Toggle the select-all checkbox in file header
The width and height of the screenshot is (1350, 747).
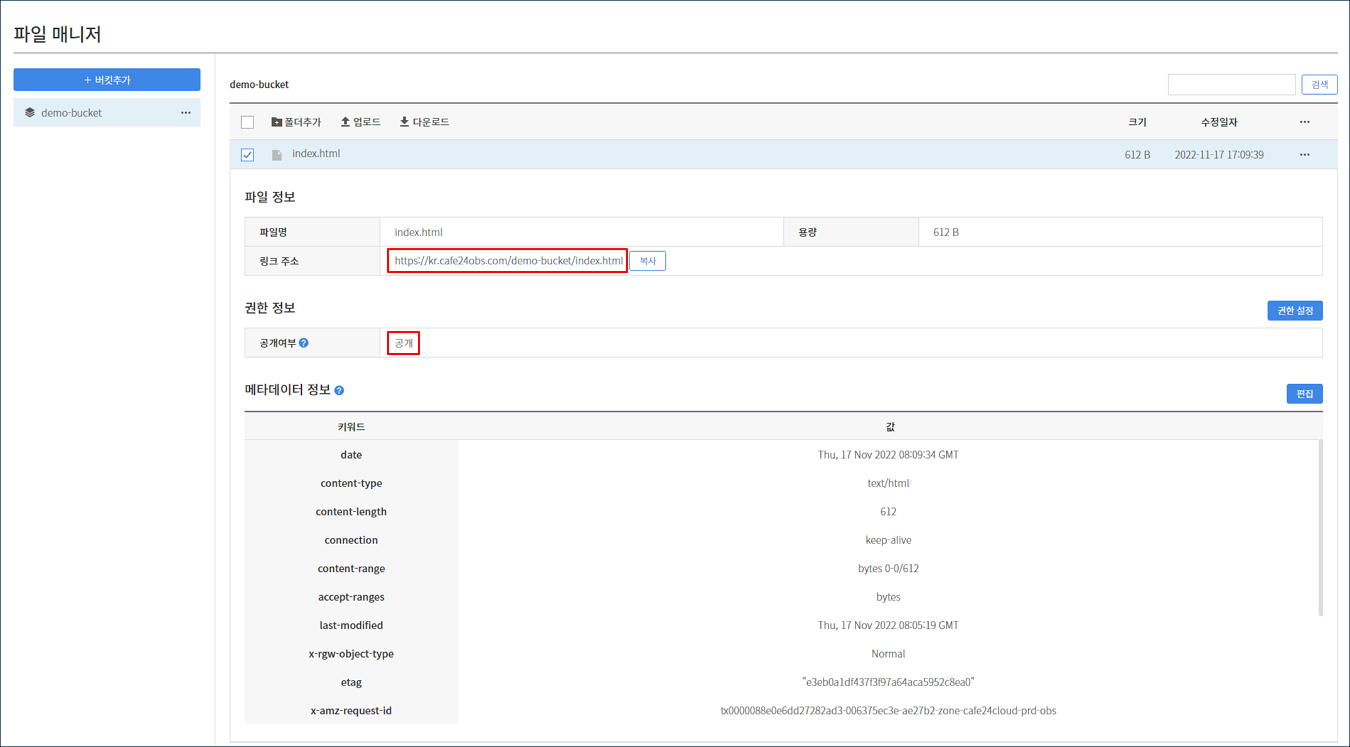coord(247,122)
